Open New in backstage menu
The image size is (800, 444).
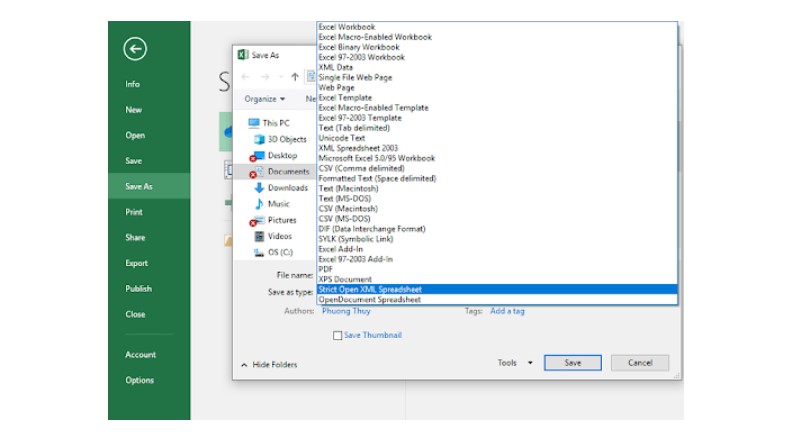[149, 110]
